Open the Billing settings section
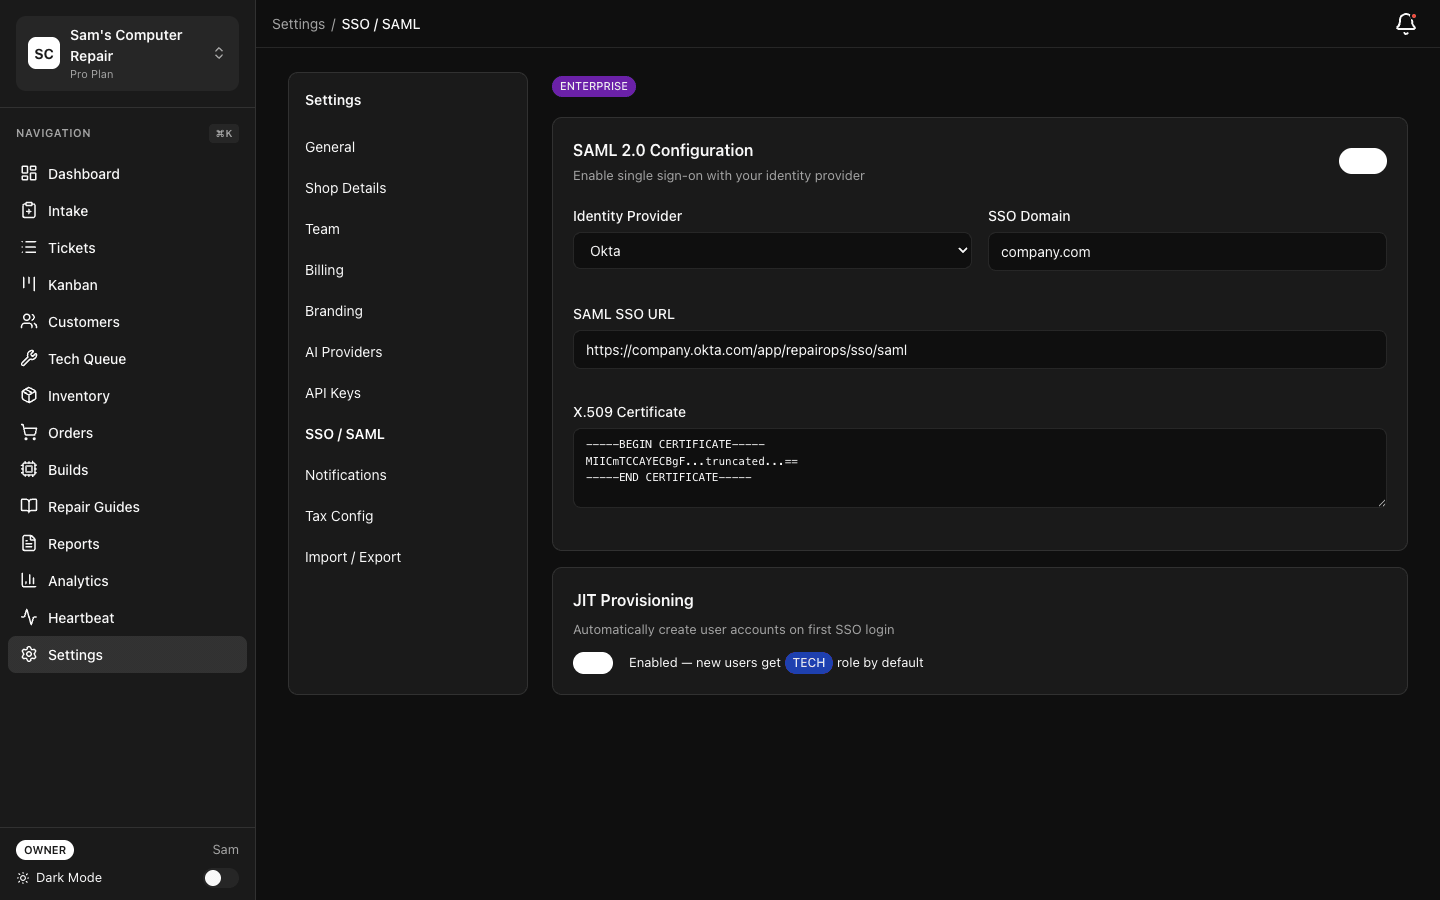The width and height of the screenshot is (1440, 900). [324, 270]
